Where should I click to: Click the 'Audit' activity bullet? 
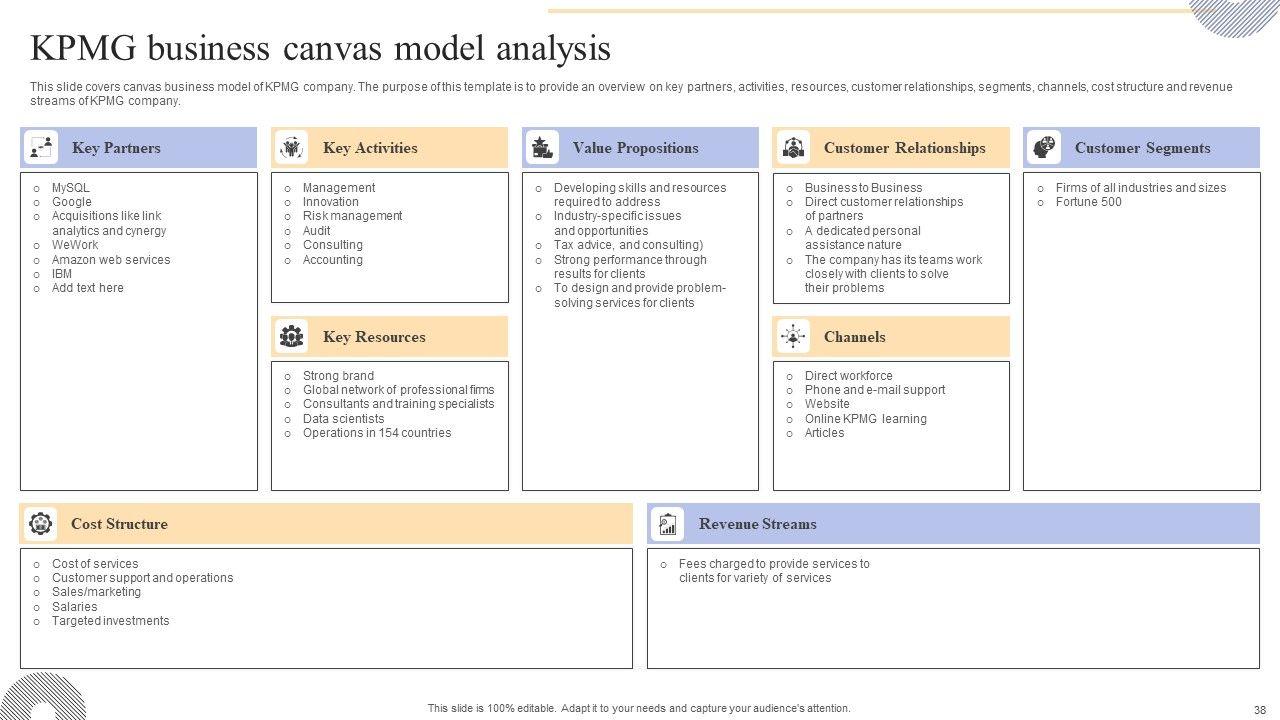coord(317,231)
